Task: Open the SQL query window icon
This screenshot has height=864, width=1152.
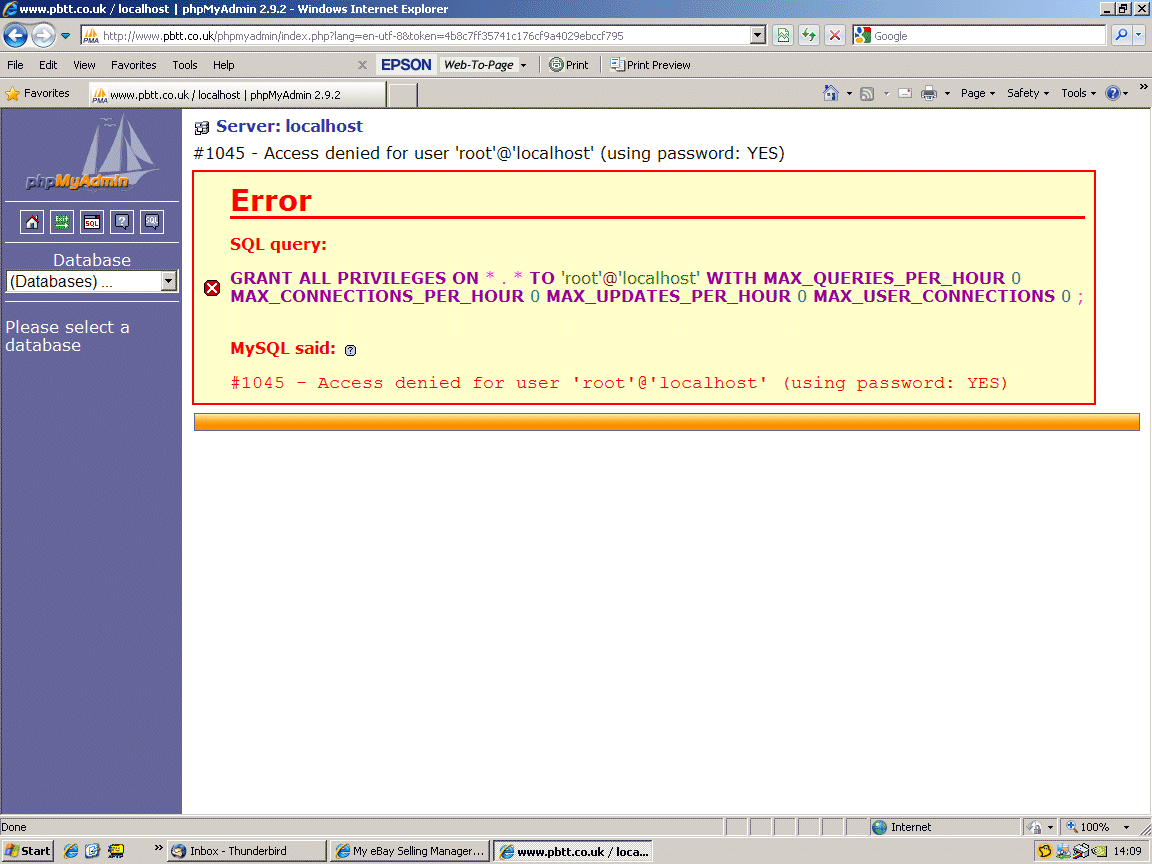Action: click(92, 222)
